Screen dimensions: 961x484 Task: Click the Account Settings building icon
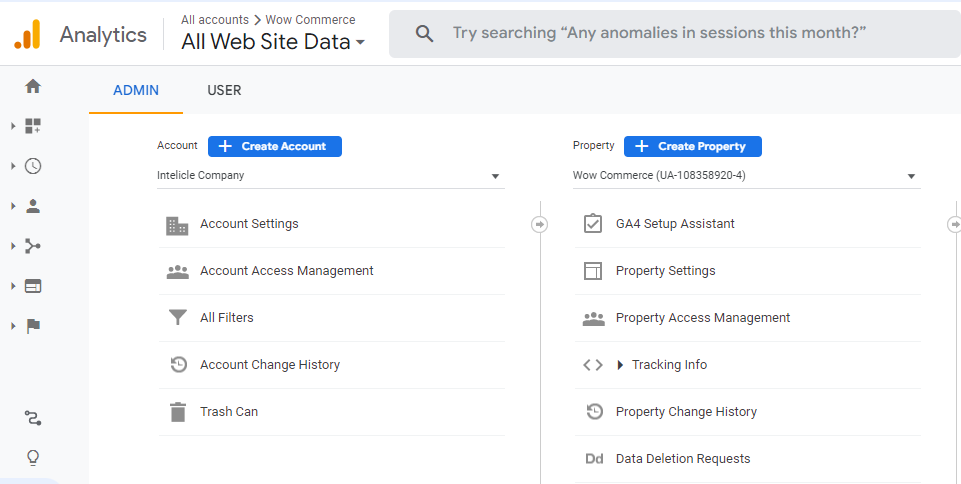point(177,225)
